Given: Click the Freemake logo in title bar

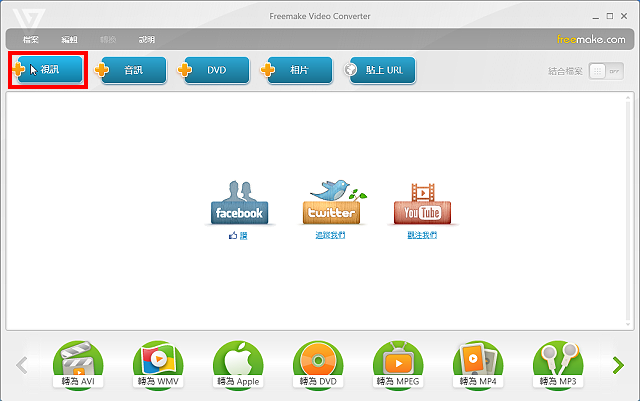Looking at the screenshot, I should (29, 20).
